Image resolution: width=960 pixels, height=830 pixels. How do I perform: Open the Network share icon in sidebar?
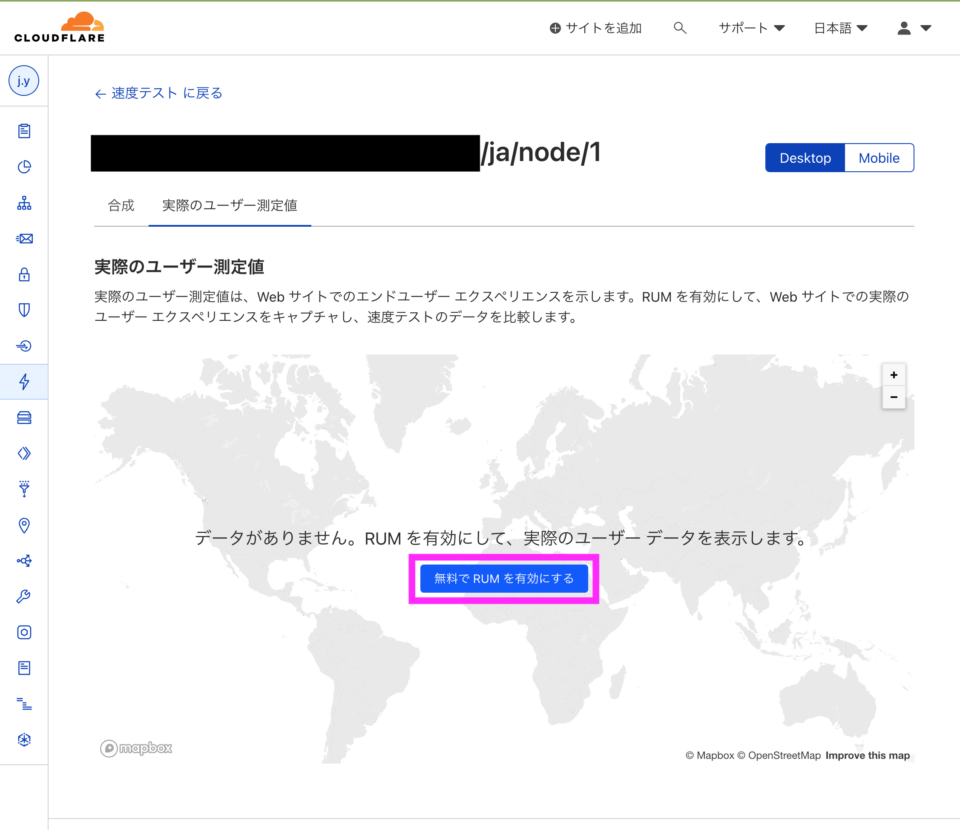(x=24, y=561)
